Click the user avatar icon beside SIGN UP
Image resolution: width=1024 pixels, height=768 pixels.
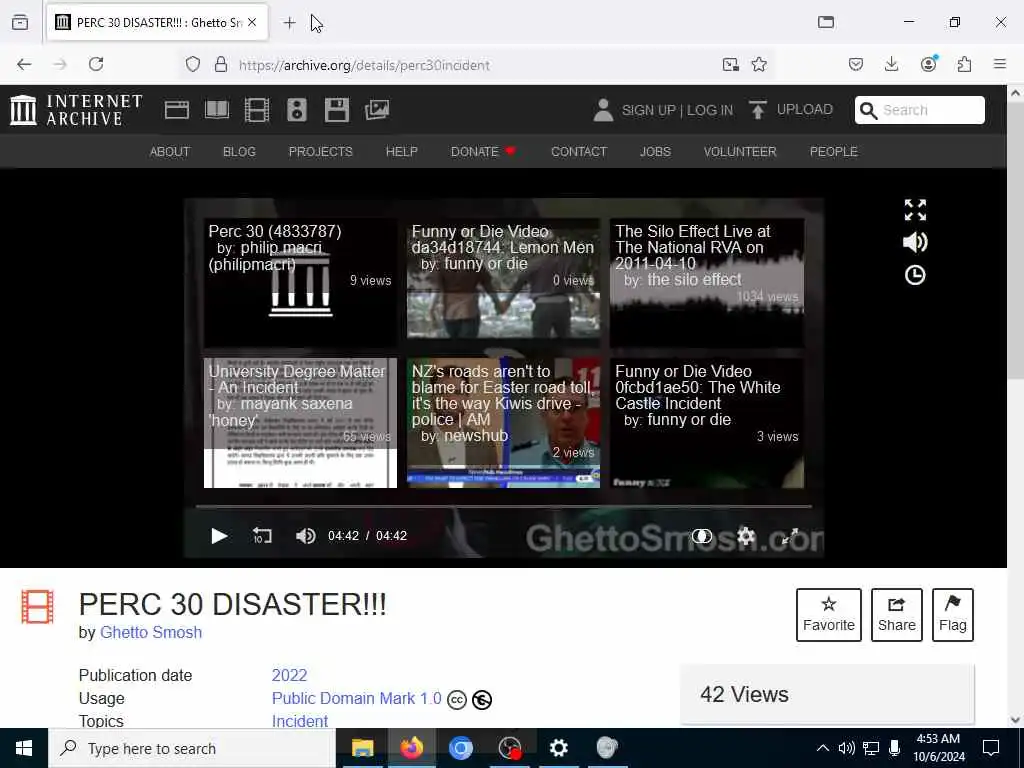[x=603, y=110]
